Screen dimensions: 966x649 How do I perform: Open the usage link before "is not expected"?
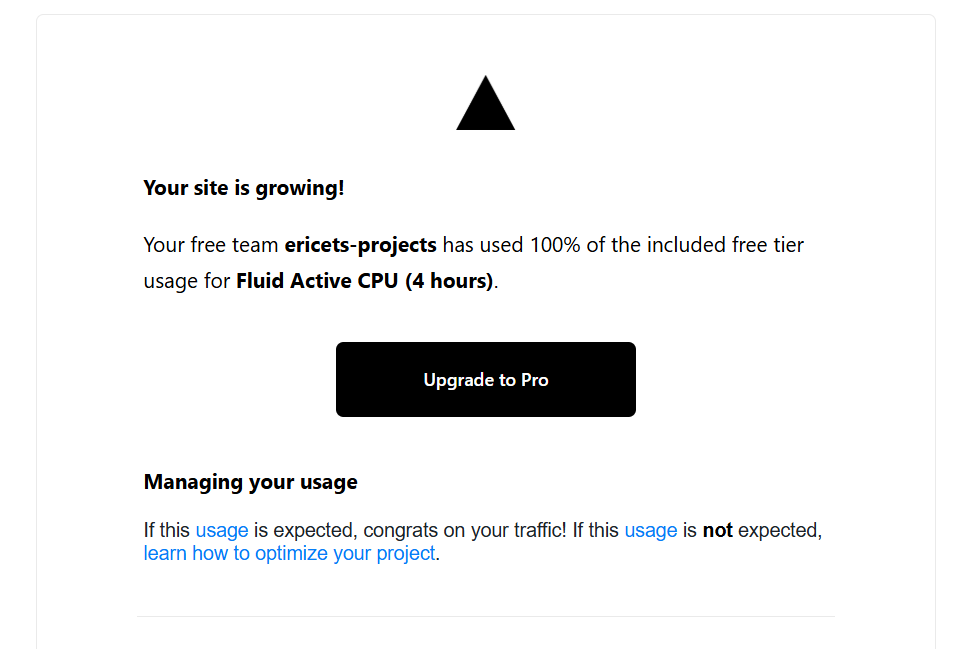tap(651, 530)
